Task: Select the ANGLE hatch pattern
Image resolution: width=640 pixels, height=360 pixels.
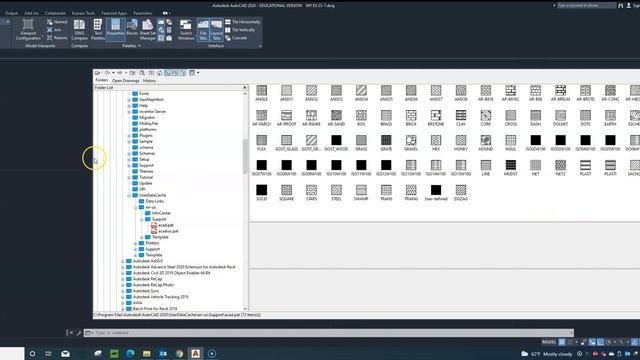Action: 262,93
